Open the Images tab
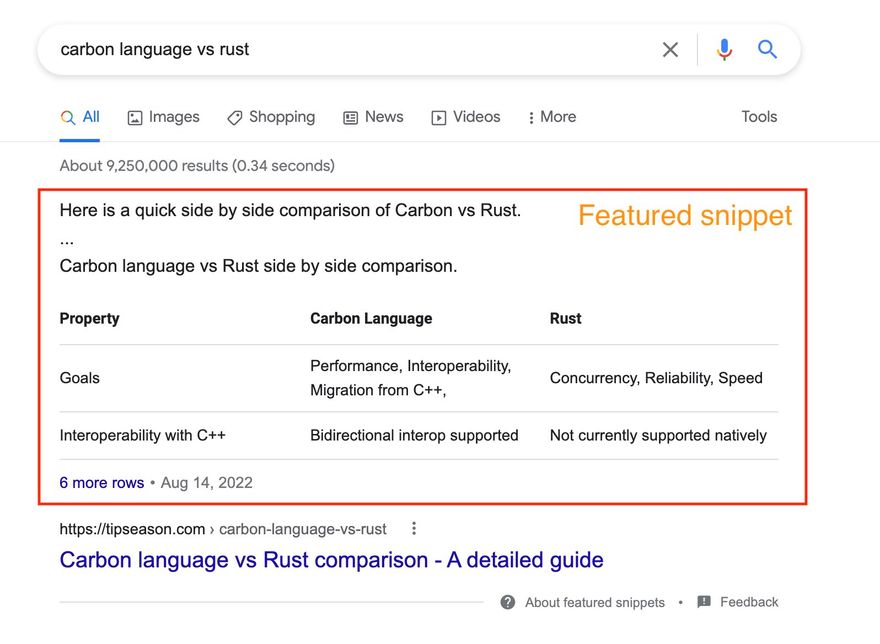This screenshot has height=644, width=880. pyautogui.click(x=164, y=117)
